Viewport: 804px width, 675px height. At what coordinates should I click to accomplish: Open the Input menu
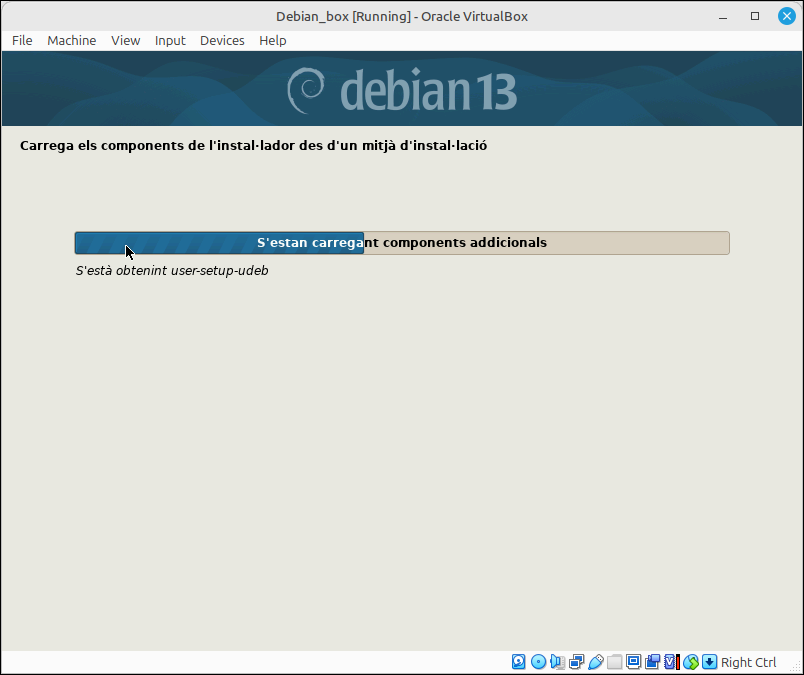(170, 41)
